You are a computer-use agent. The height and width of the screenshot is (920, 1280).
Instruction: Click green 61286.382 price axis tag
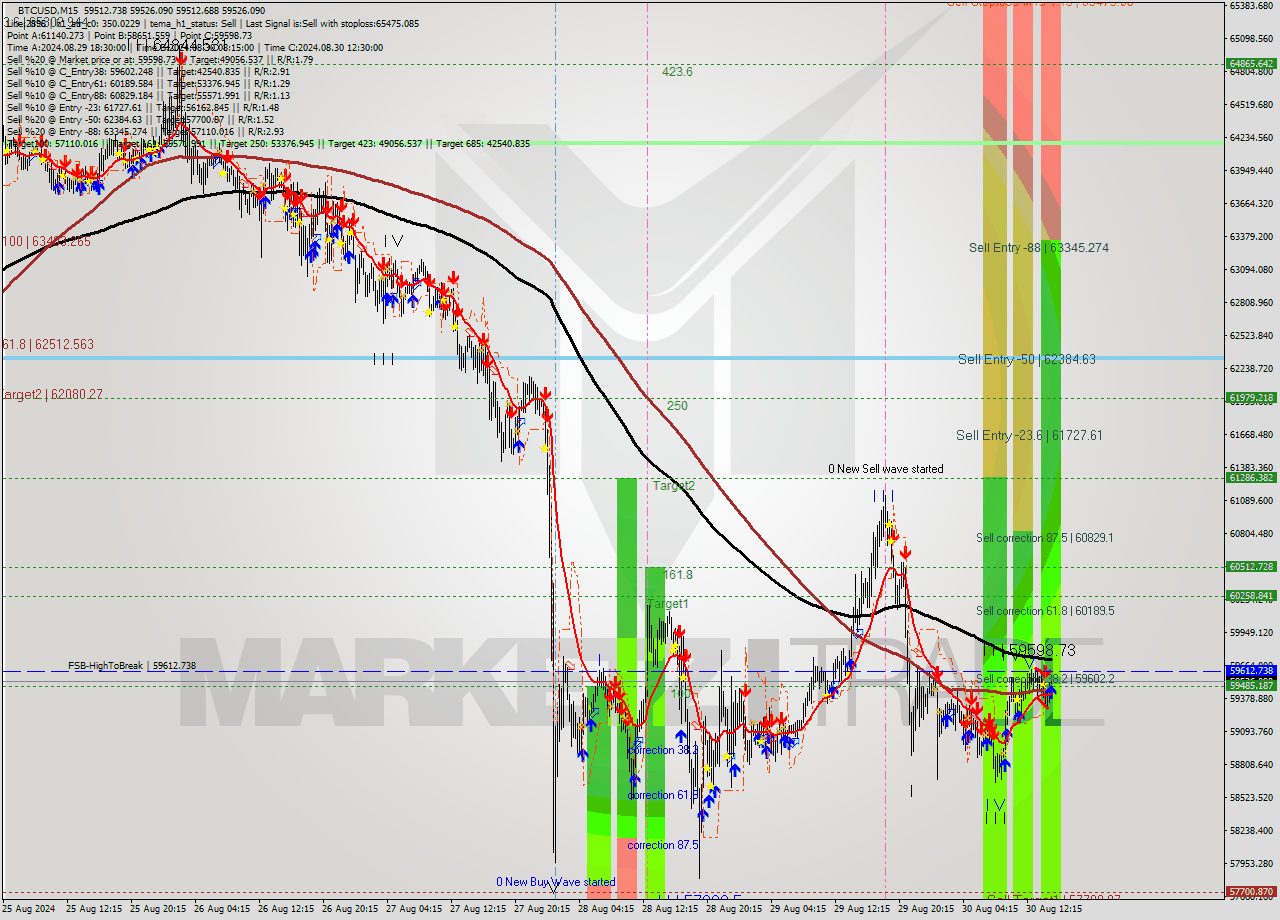[x=1251, y=477]
